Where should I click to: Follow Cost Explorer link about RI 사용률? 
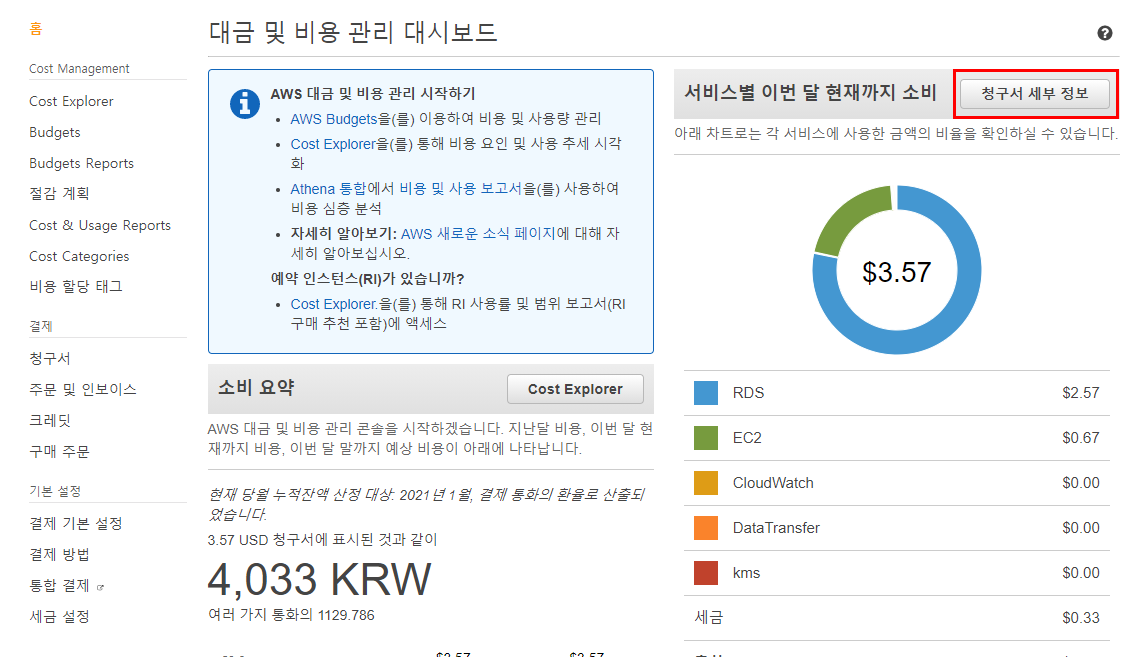pyautogui.click(x=333, y=304)
